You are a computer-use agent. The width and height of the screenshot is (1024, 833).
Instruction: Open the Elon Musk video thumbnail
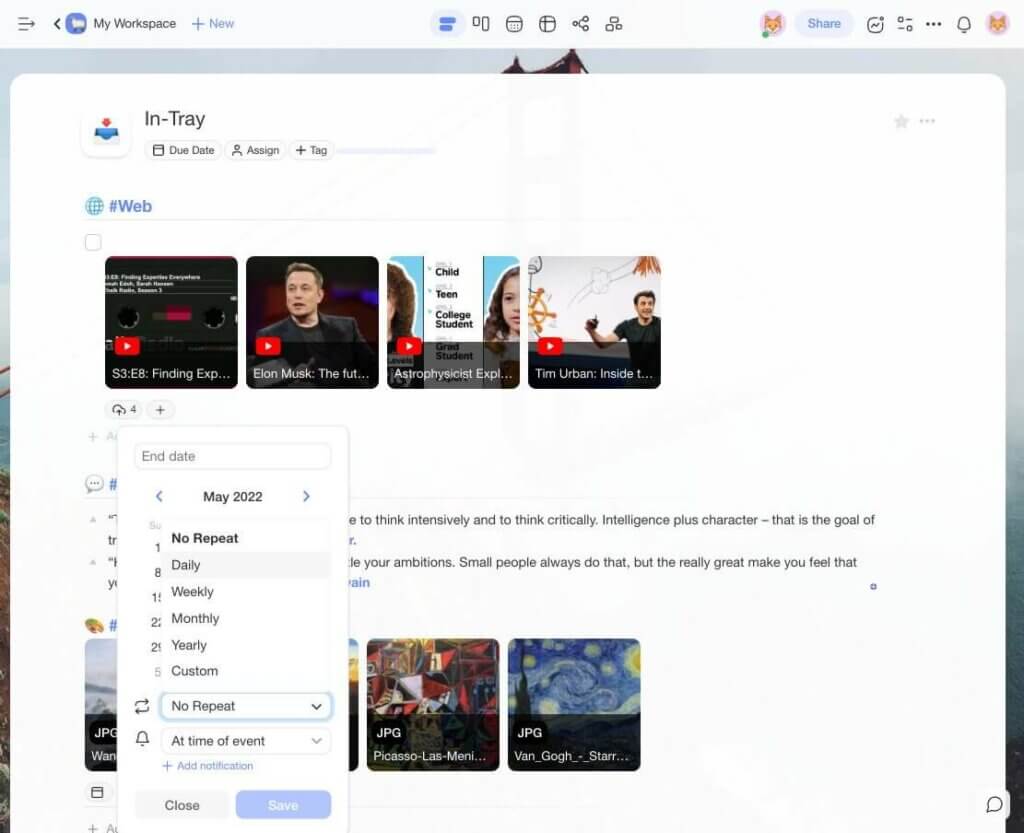click(312, 322)
